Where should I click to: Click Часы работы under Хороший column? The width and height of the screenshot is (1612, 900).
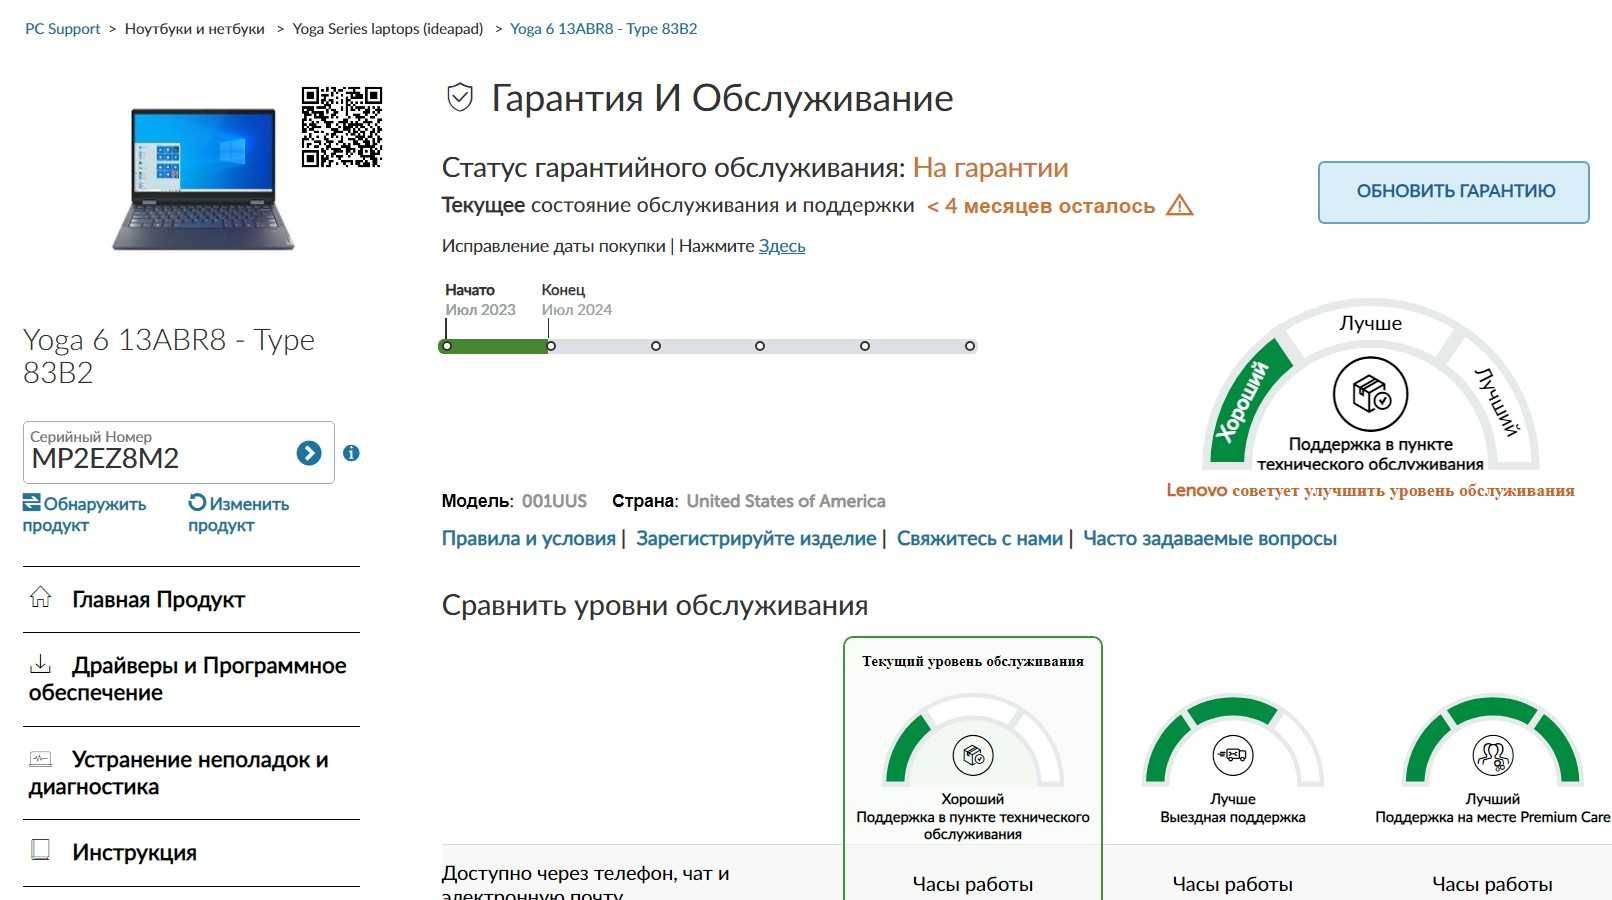pyautogui.click(x=973, y=884)
